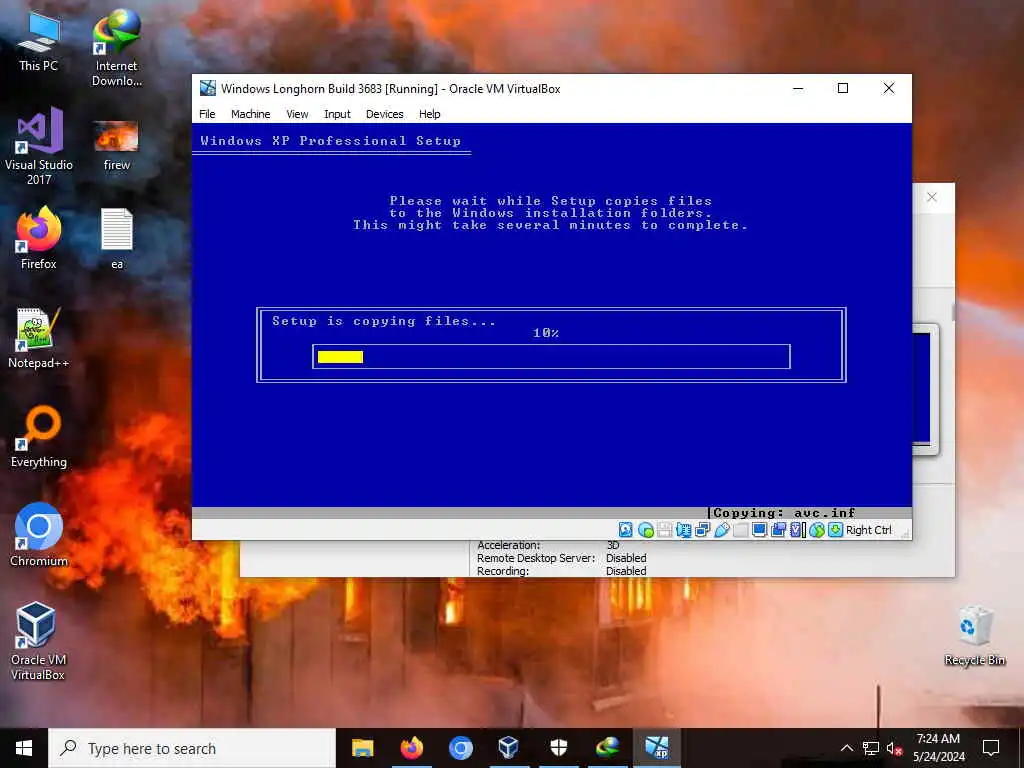Open Internet Download Manager from taskbar
Image resolution: width=1024 pixels, height=768 pixels.
(x=607, y=748)
